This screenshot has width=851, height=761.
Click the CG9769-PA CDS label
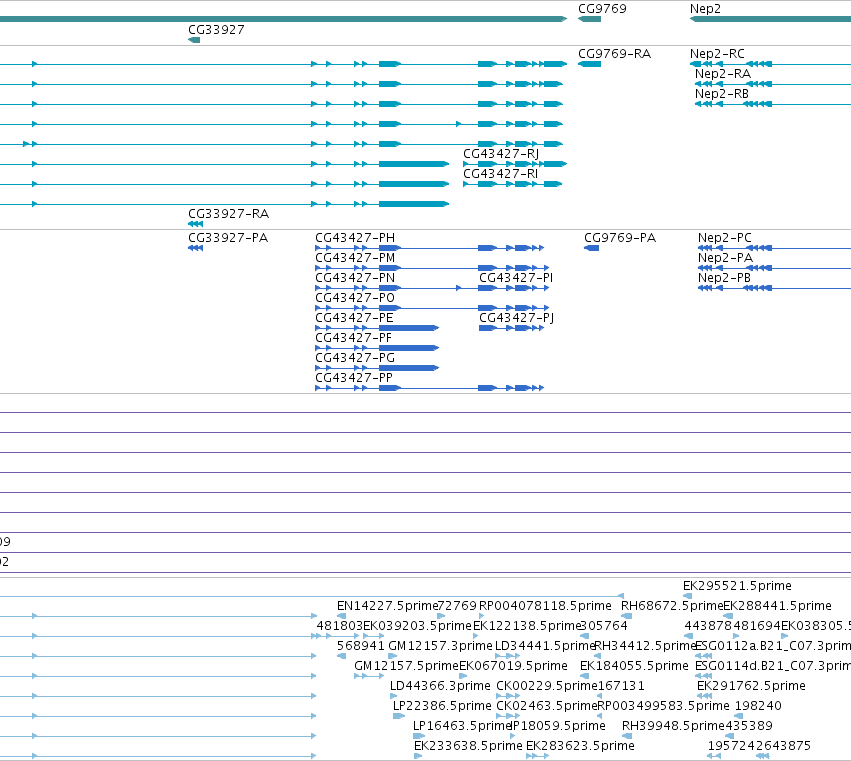(620, 238)
